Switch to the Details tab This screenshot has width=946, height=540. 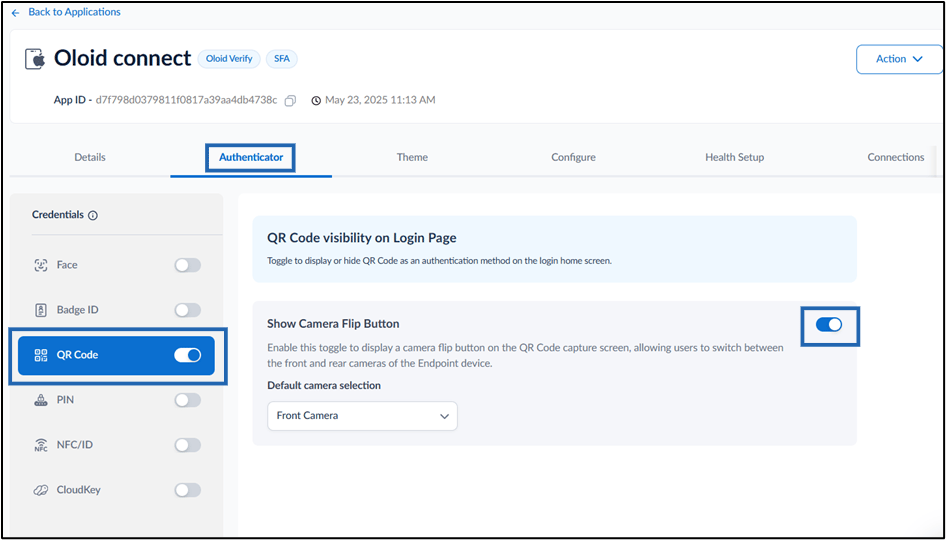(90, 157)
